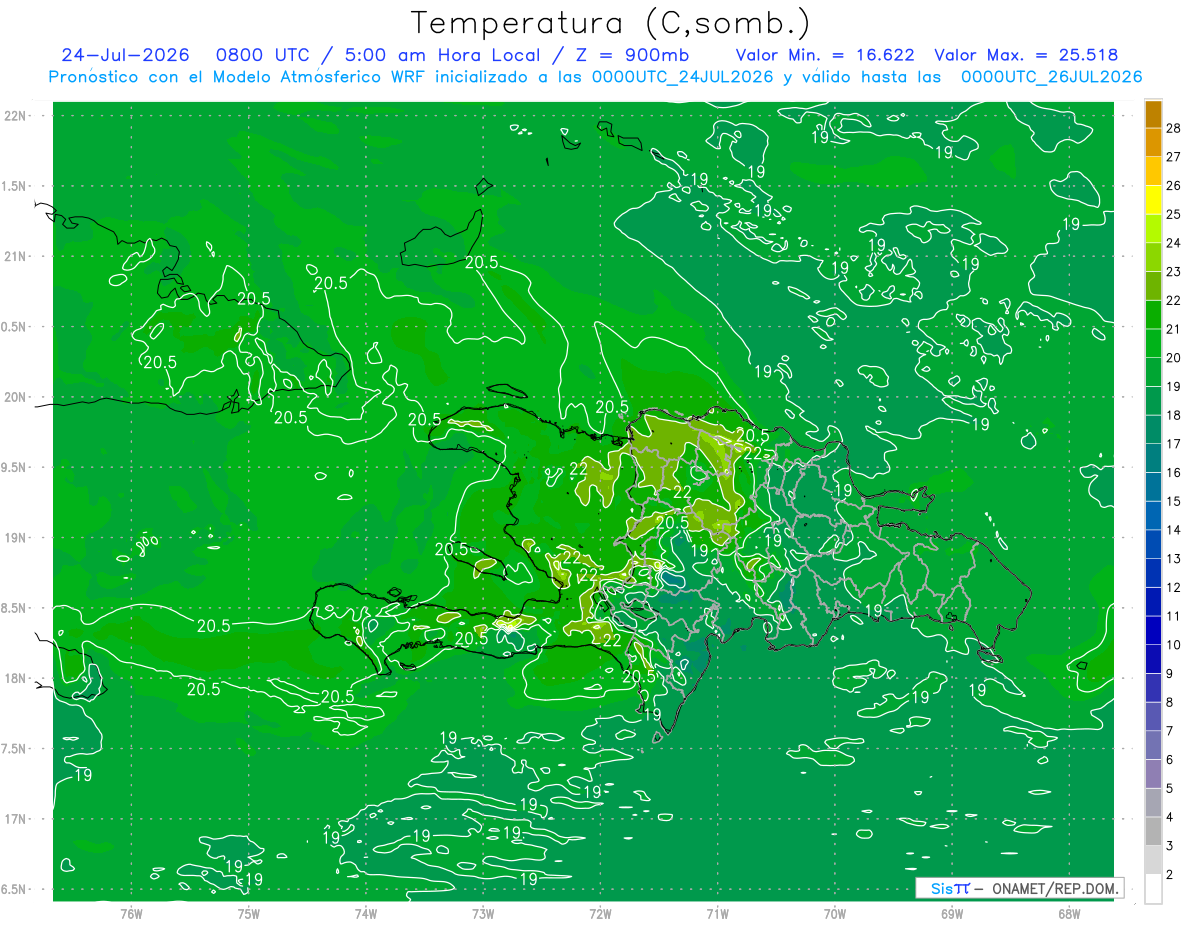Click the legend value "2"
Image resolution: width=1200 pixels, height=927 pixels.
pos(1170,875)
